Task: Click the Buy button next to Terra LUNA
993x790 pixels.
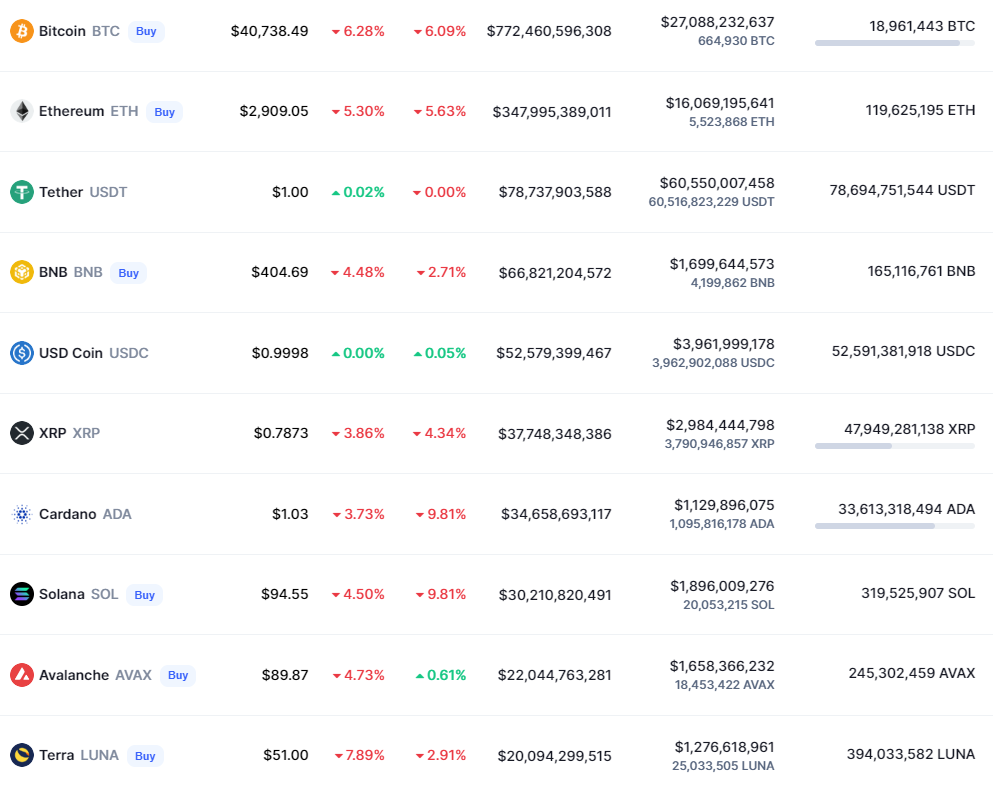Action: click(x=145, y=756)
